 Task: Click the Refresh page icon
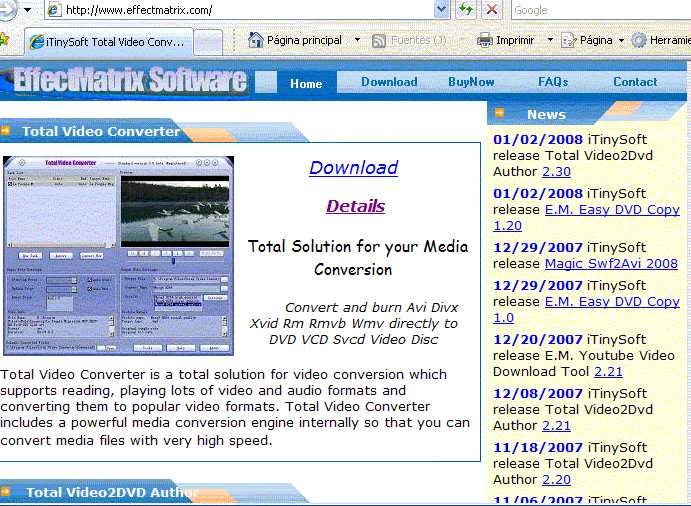click(x=466, y=9)
